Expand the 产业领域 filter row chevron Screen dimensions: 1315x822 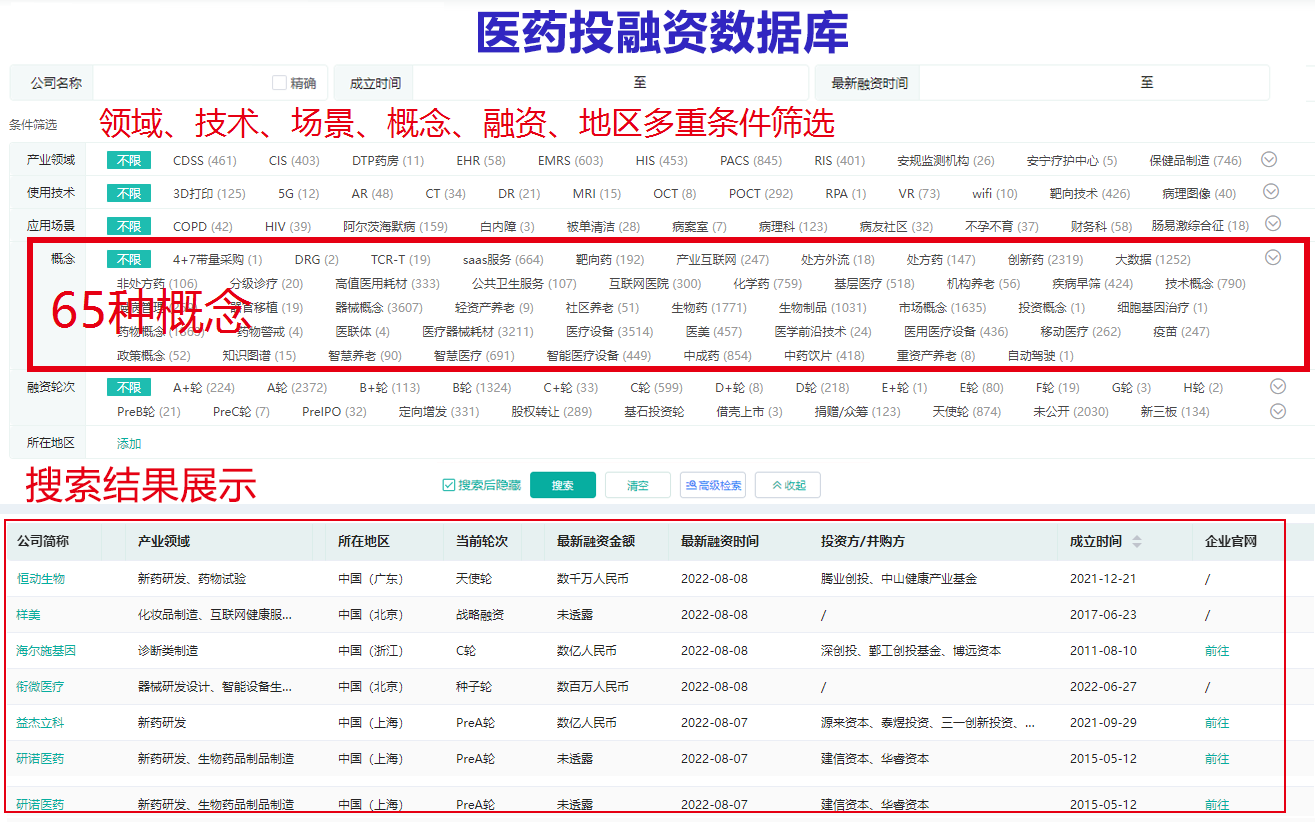coord(1270,159)
